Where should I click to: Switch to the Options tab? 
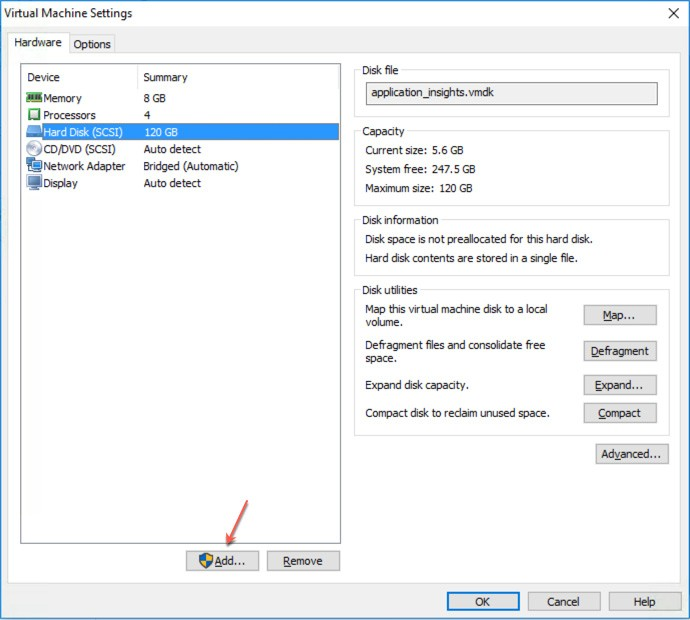click(x=92, y=44)
